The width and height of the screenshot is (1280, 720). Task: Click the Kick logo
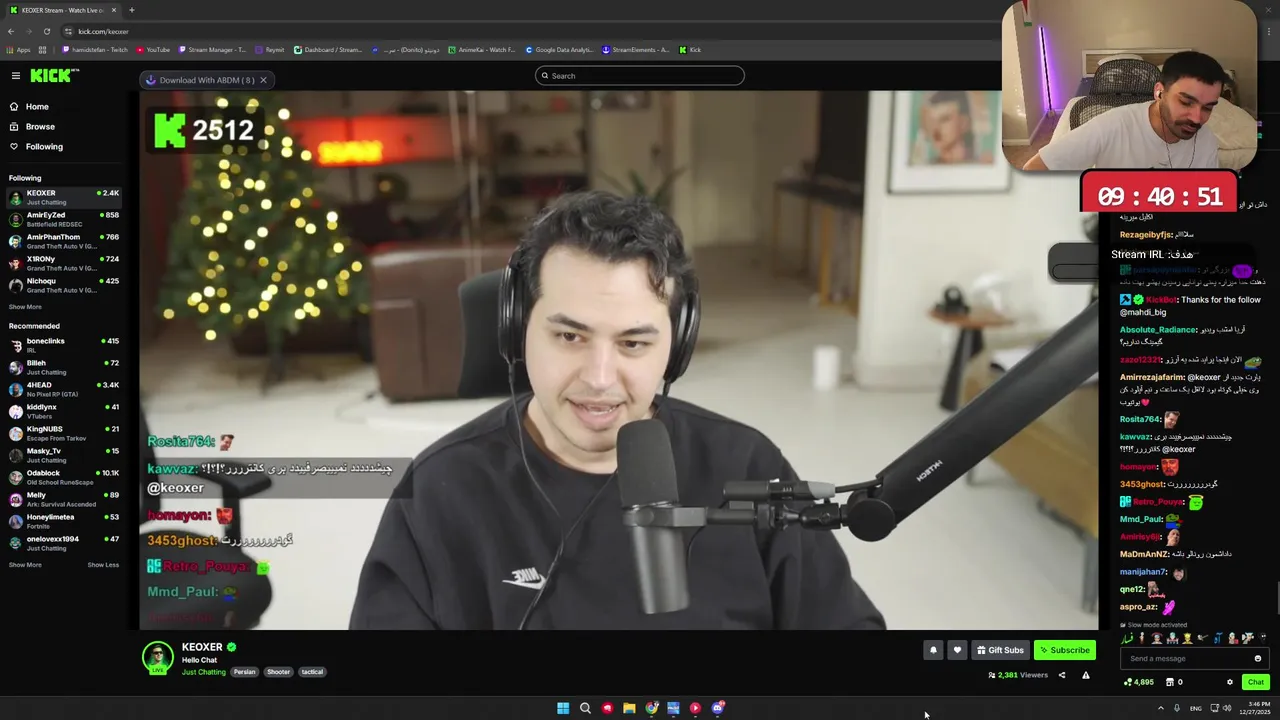(53, 75)
